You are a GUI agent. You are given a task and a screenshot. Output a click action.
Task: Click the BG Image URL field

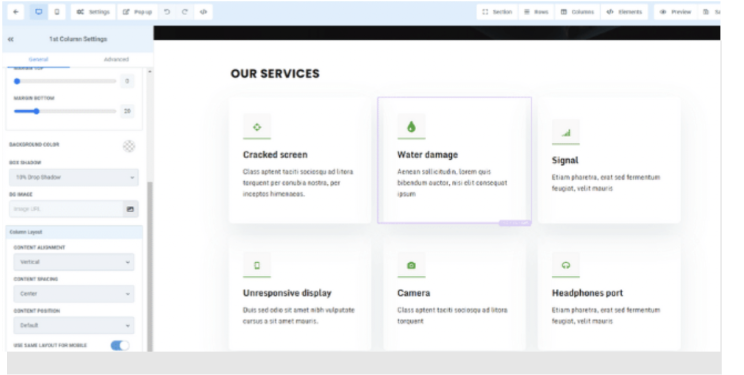point(66,209)
